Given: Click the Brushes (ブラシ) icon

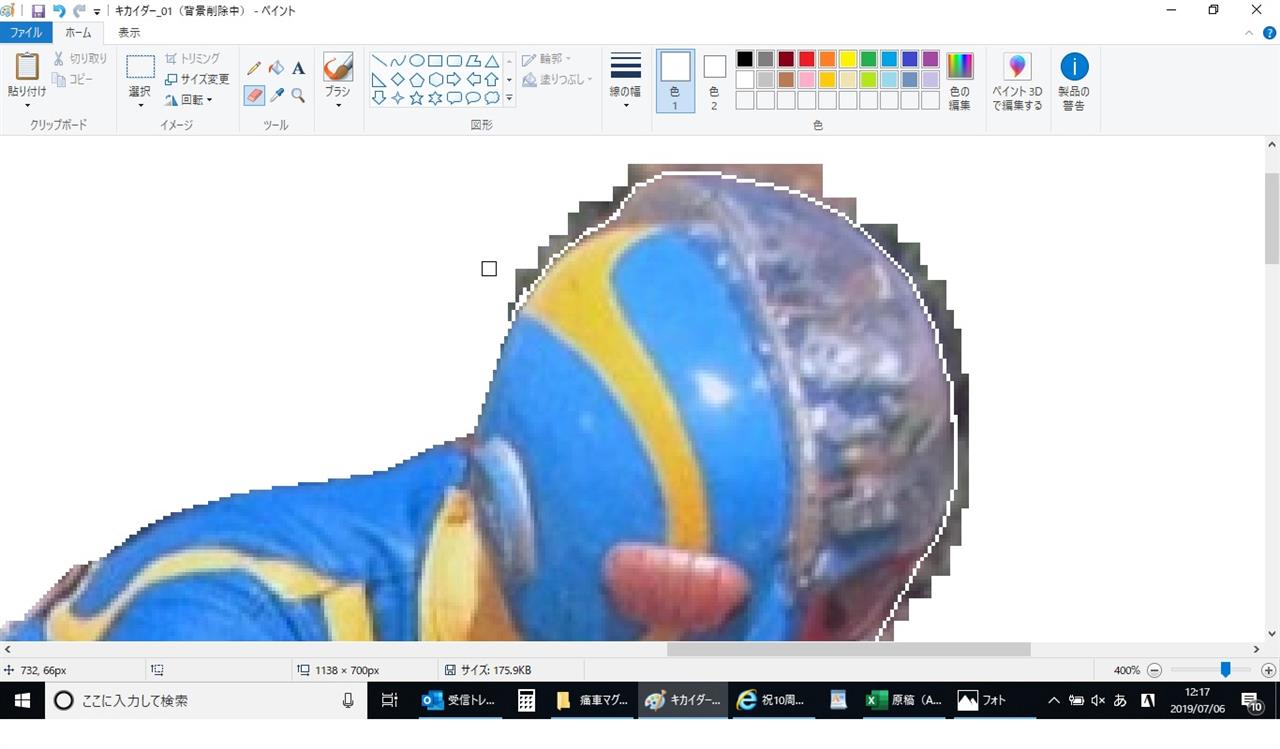Looking at the screenshot, I should 338,67.
